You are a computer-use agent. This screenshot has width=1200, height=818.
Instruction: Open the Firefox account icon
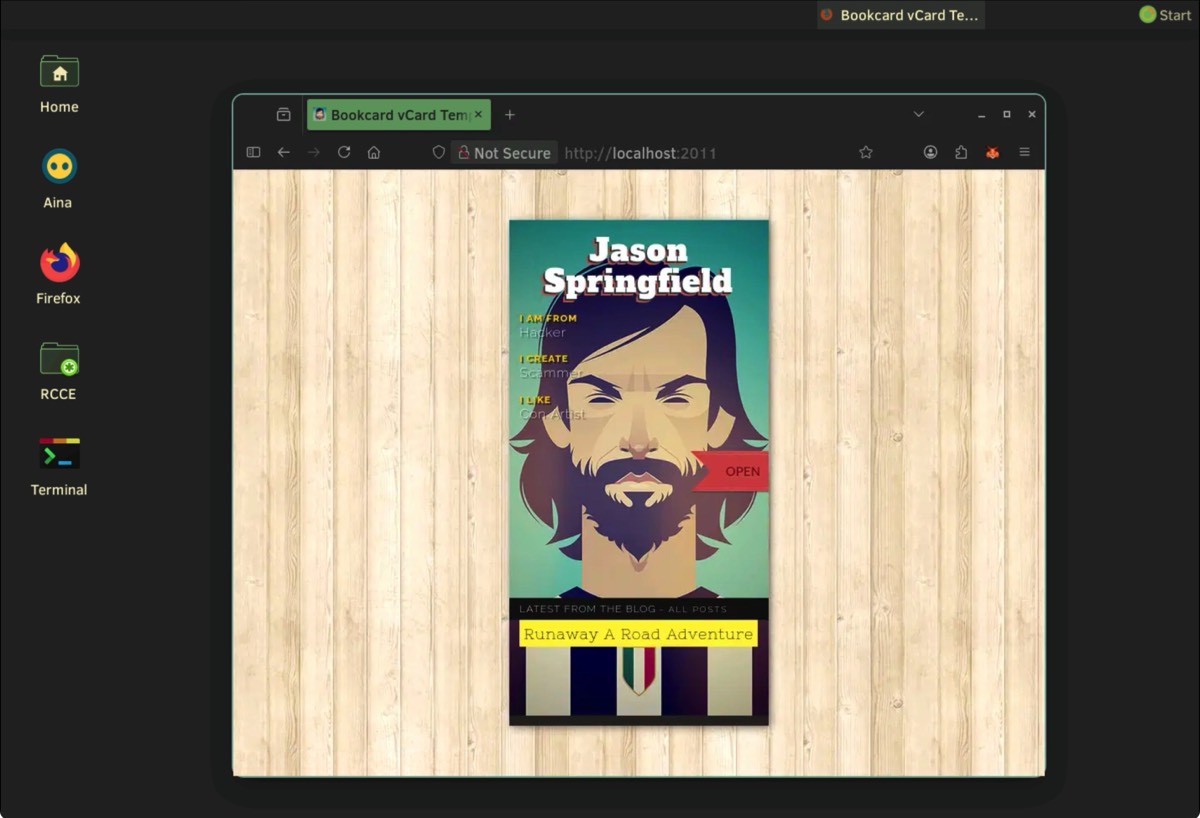click(930, 152)
